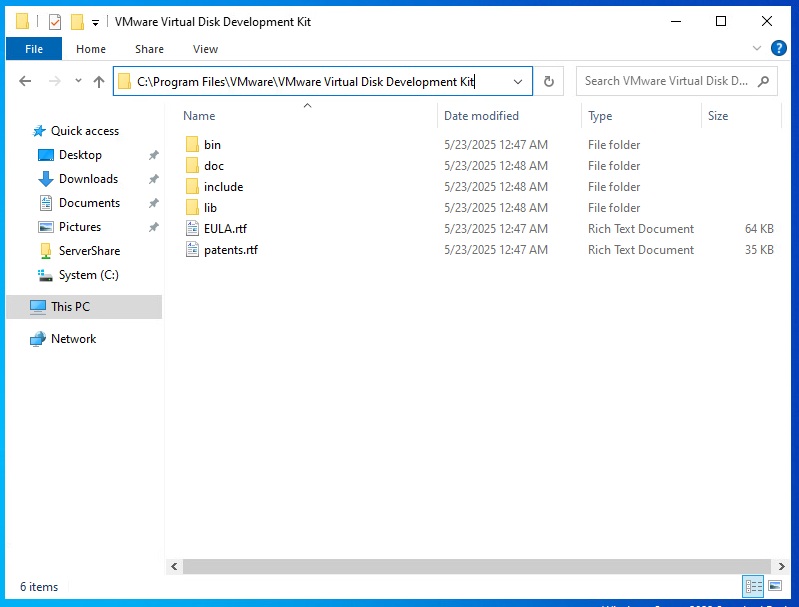Open Desktop in the navigation pane

(80, 155)
